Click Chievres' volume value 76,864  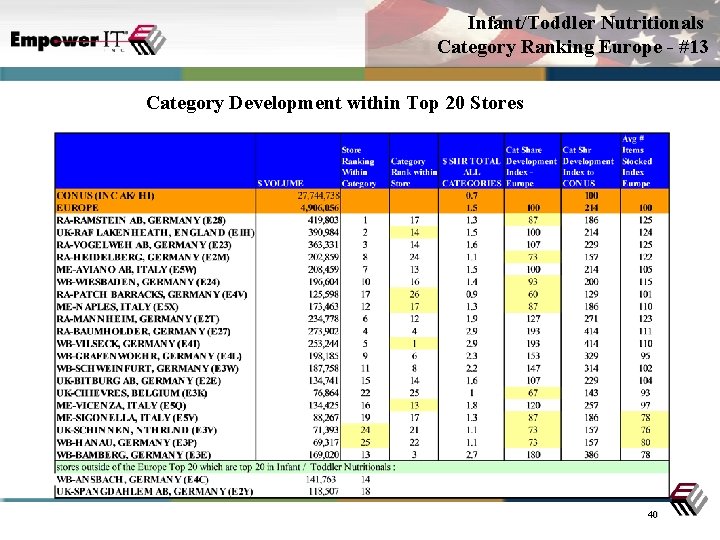pyautogui.click(x=326, y=393)
